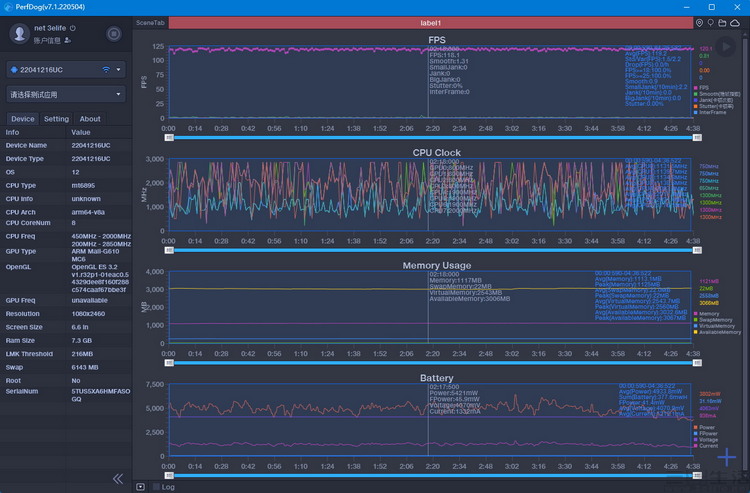The width and height of the screenshot is (750, 493).
Task: Maximize the PerfDog window
Action: pos(712,7)
